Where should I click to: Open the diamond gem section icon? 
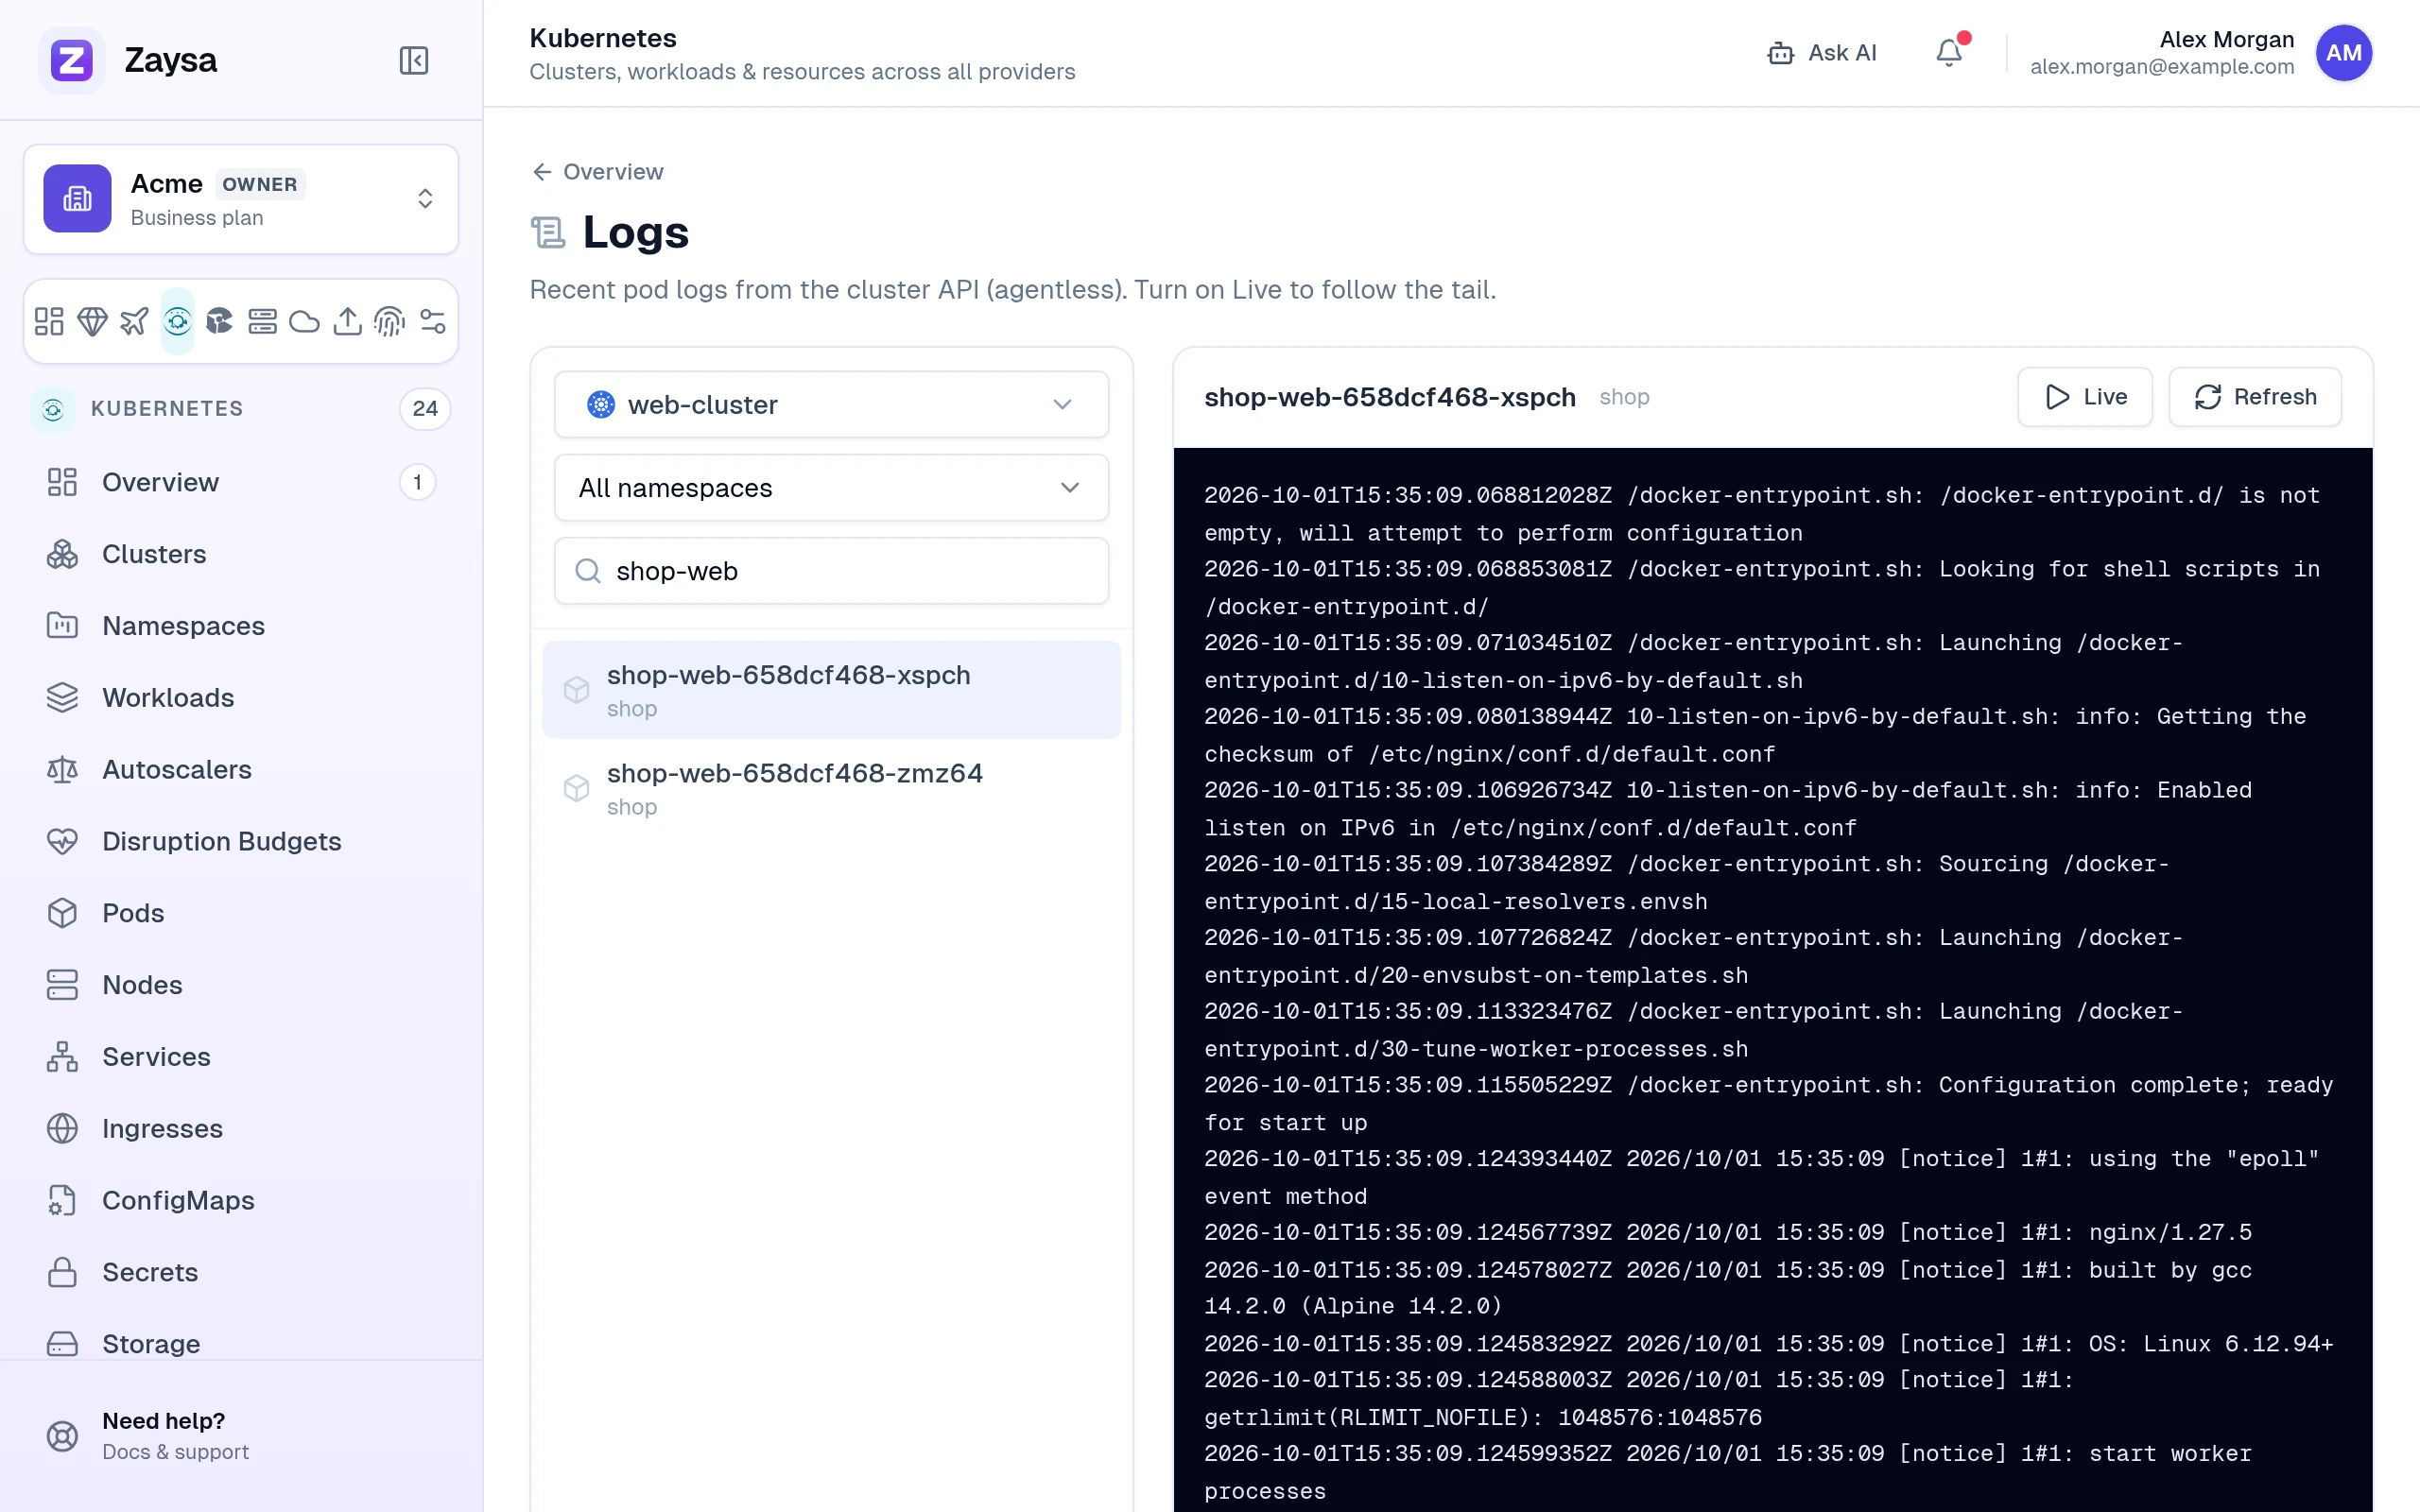tap(92, 321)
